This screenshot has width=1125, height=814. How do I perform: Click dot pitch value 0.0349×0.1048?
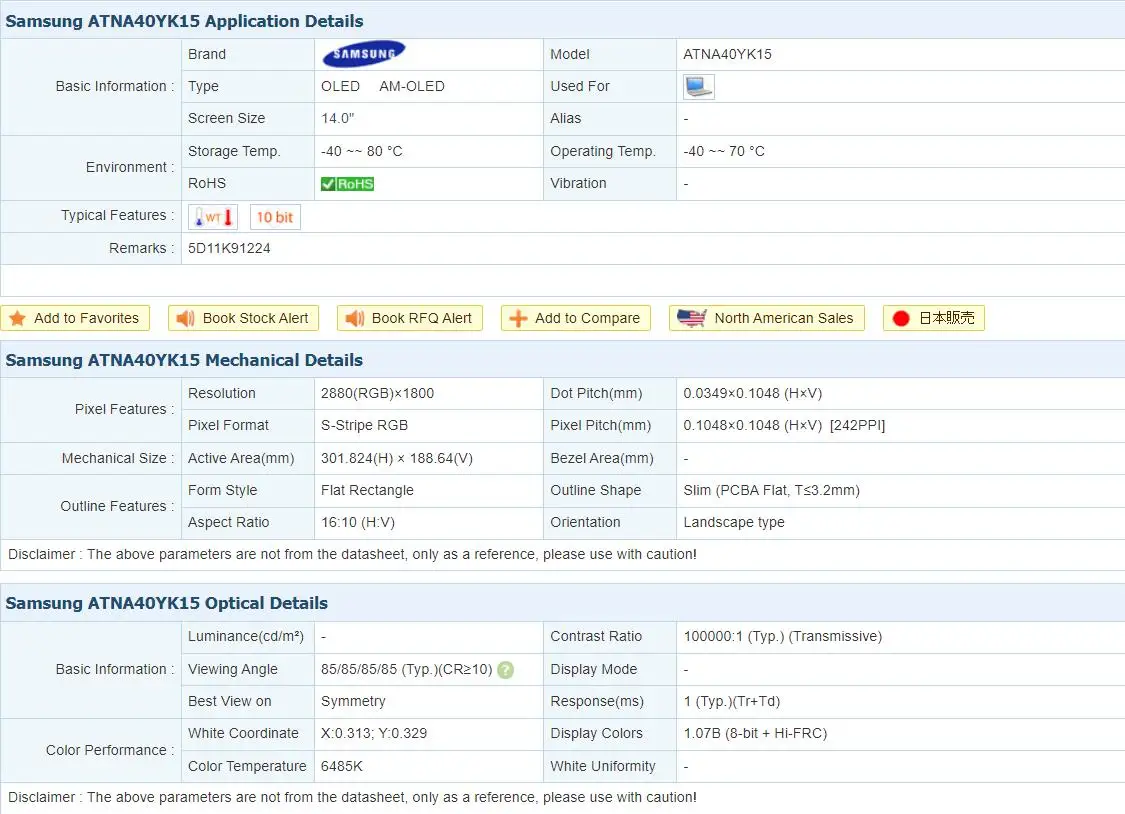click(753, 393)
